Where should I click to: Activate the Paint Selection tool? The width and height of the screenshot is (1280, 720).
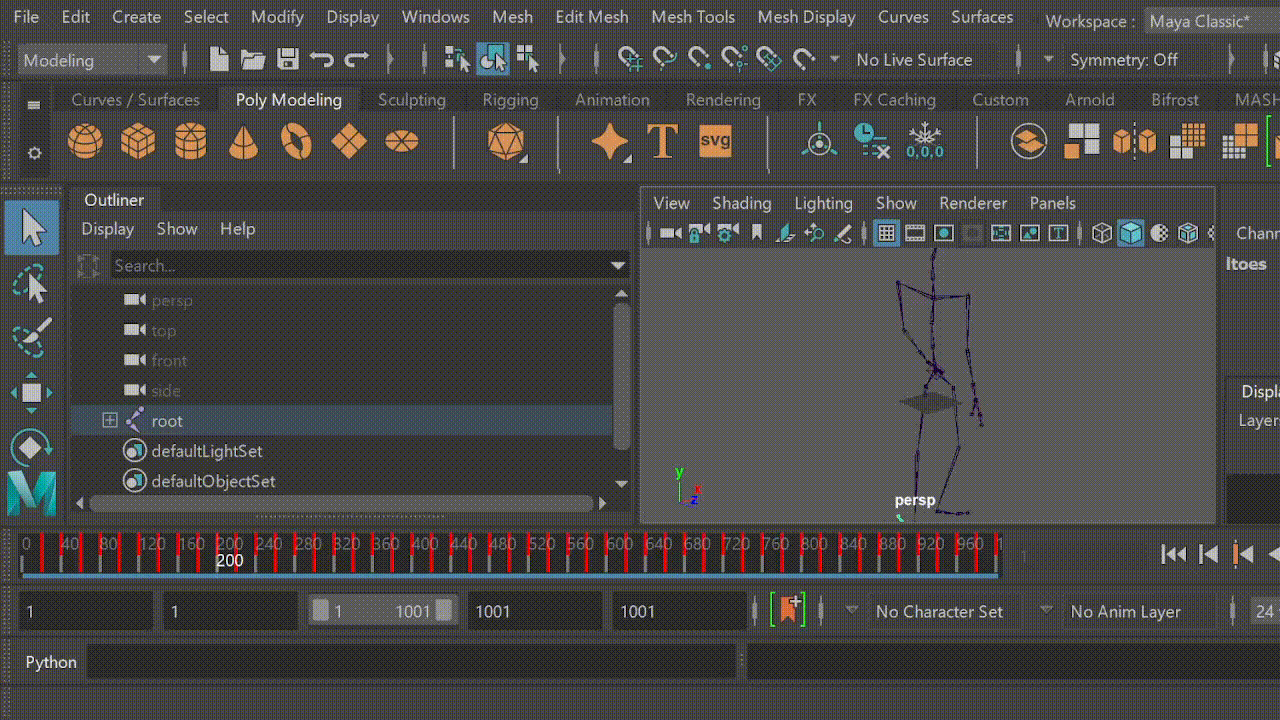(x=32, y=337)
